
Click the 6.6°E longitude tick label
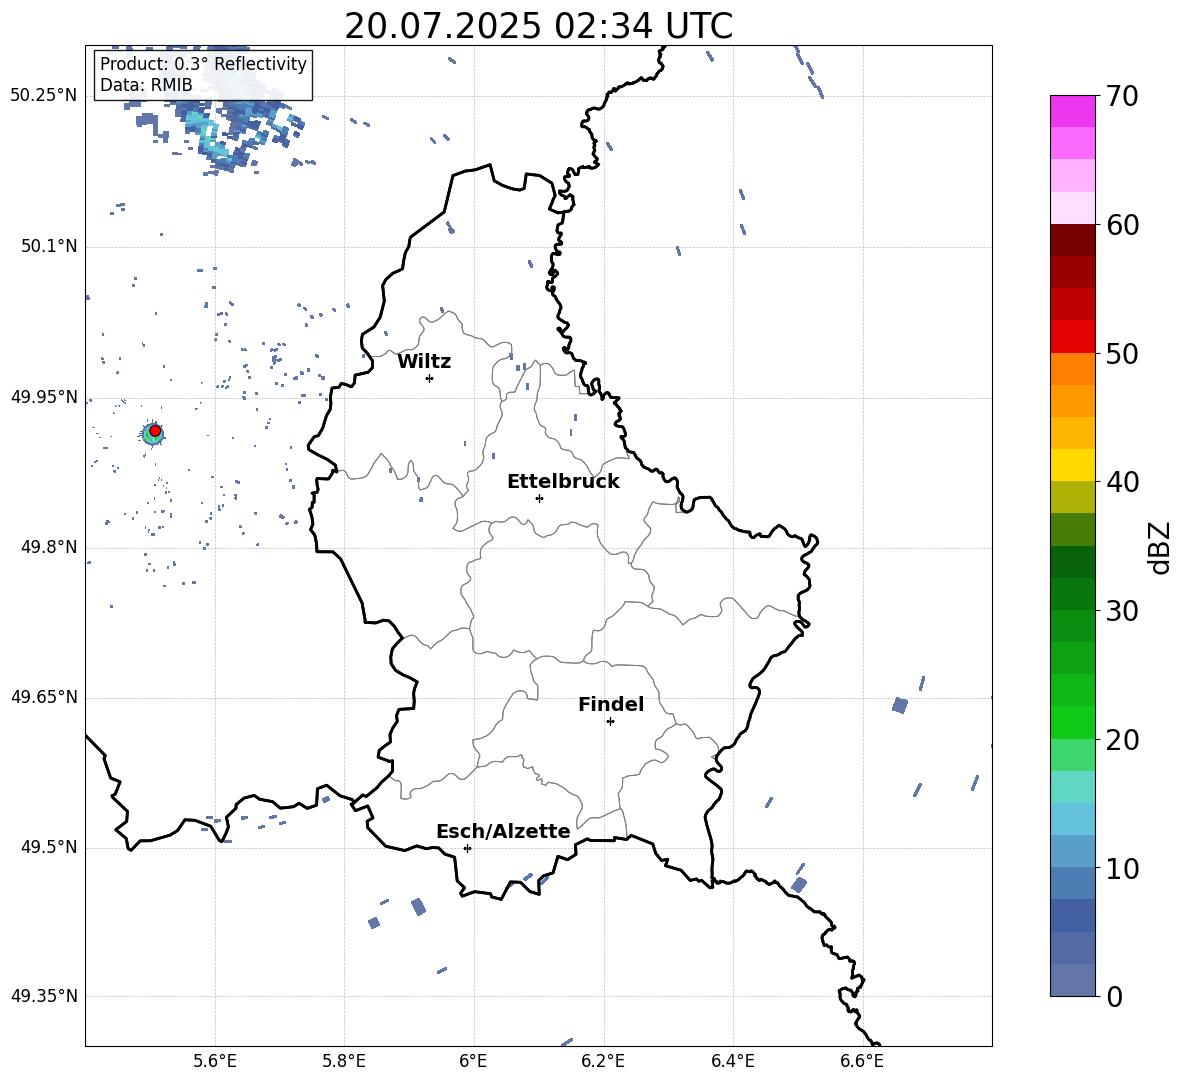862,1061
